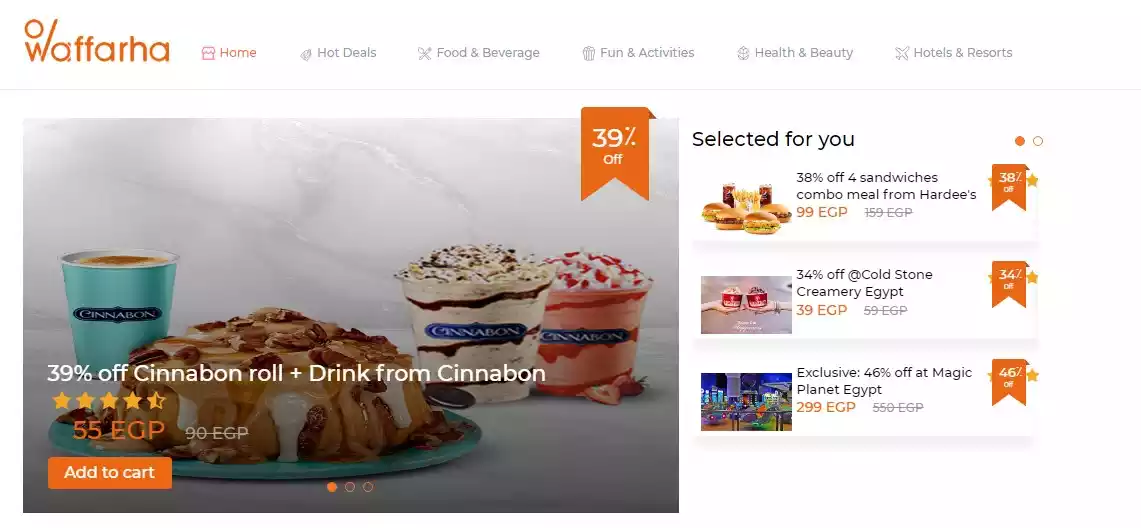Add Cinnabon deal to cart
1141x528 pixels.
click(110, 473)
